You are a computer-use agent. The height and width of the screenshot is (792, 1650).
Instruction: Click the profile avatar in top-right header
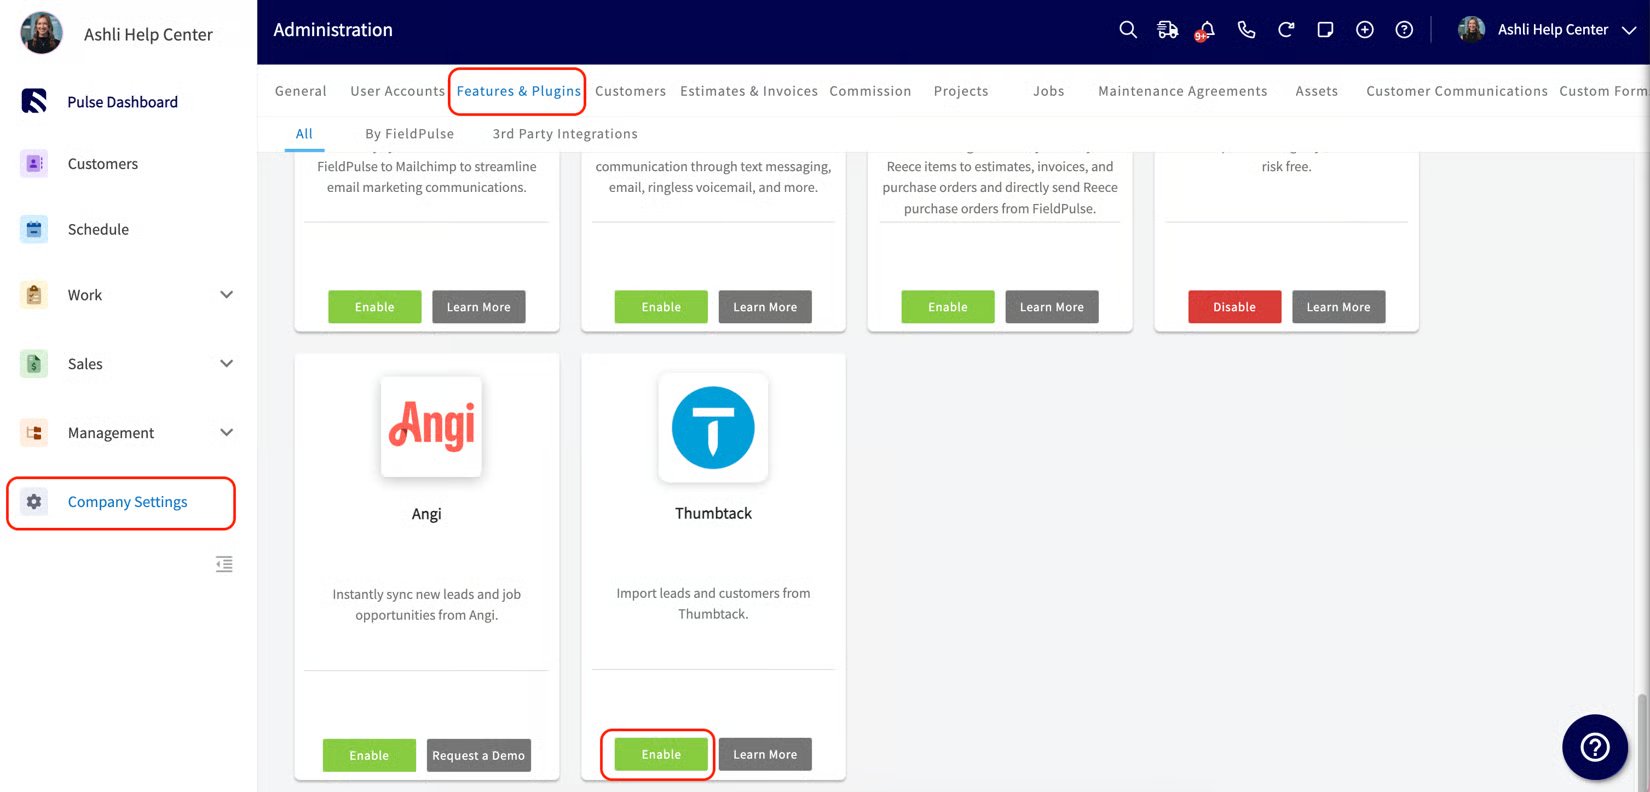point(1471,30)
